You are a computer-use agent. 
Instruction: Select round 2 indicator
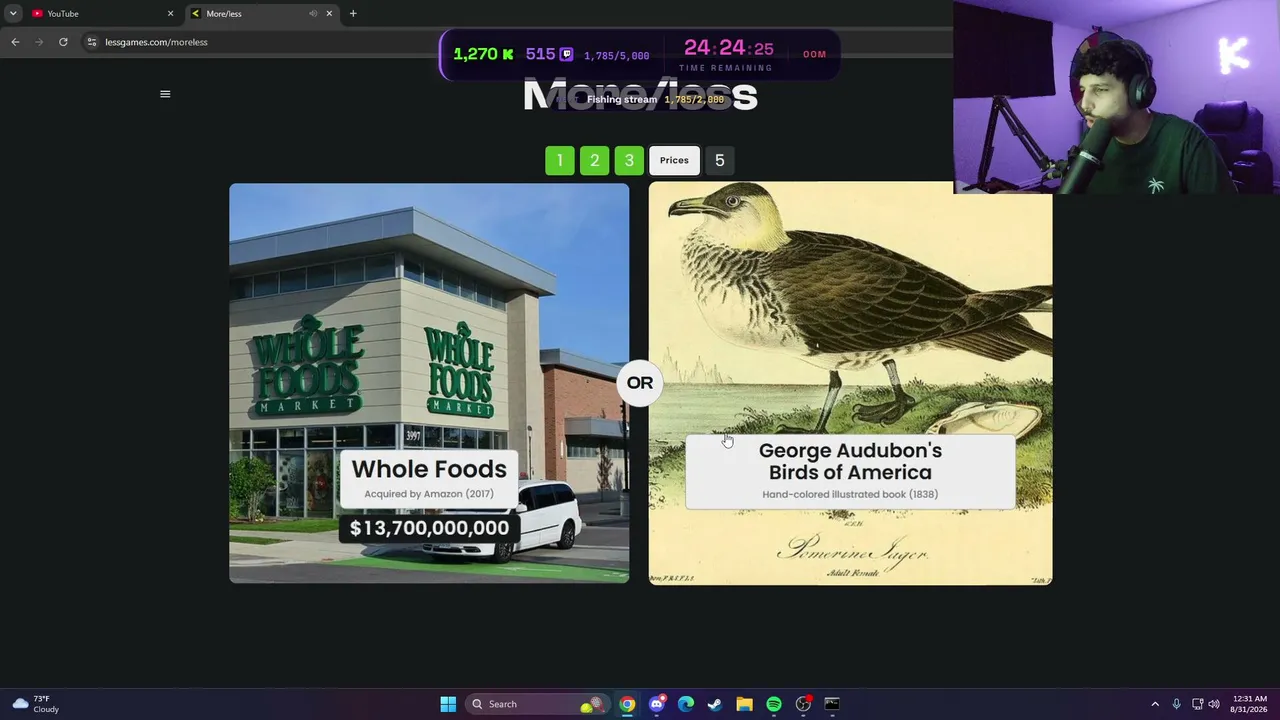point(594,160)
